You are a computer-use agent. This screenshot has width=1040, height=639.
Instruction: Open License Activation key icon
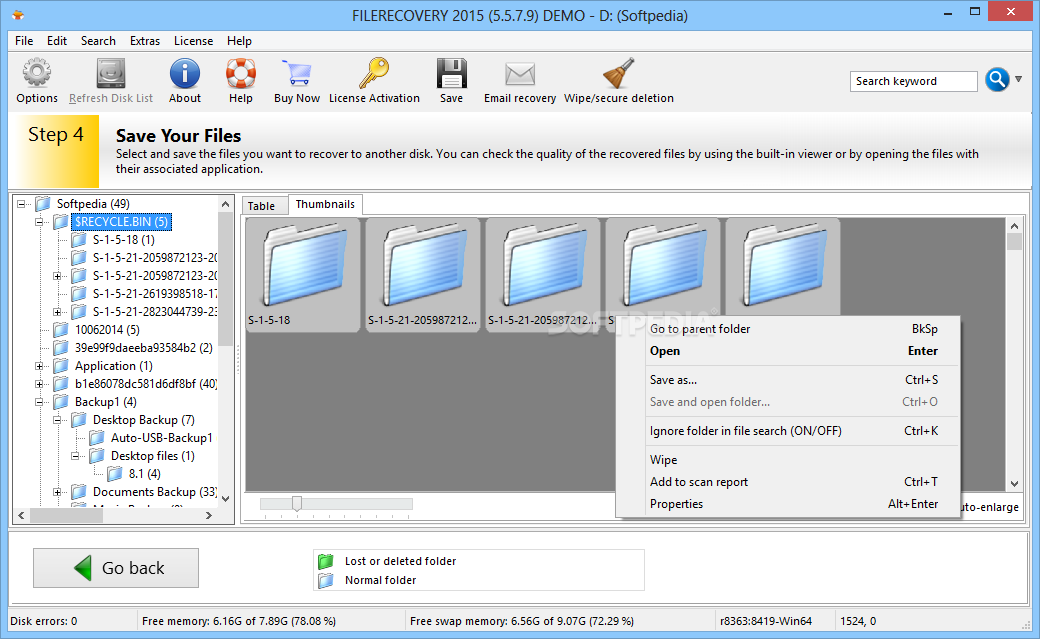[374, 73]
